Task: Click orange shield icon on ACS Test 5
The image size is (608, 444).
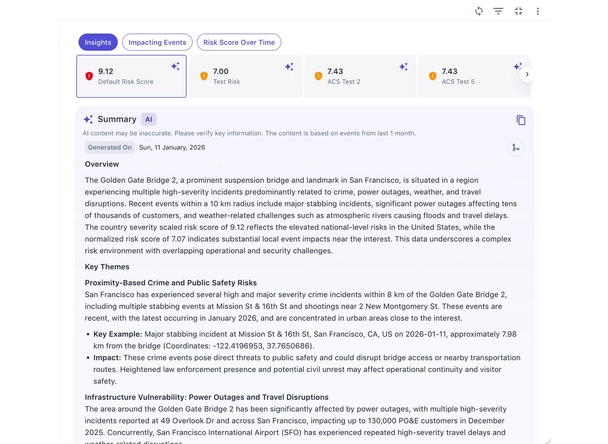Action: tap(433, 76)
